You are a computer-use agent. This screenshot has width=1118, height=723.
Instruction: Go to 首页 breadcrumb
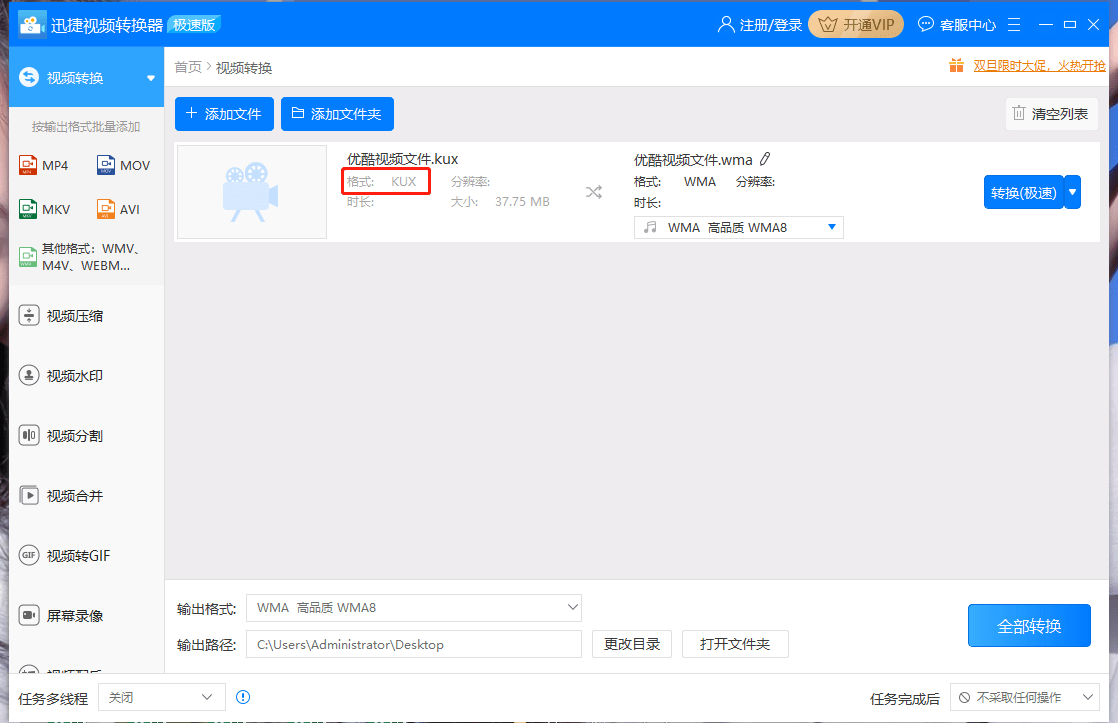188,67
